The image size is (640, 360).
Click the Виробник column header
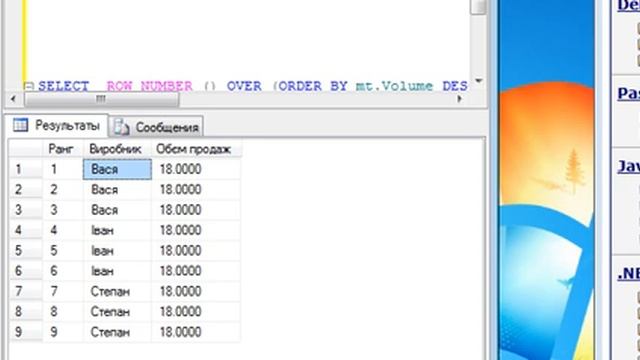tap(117, 149)
